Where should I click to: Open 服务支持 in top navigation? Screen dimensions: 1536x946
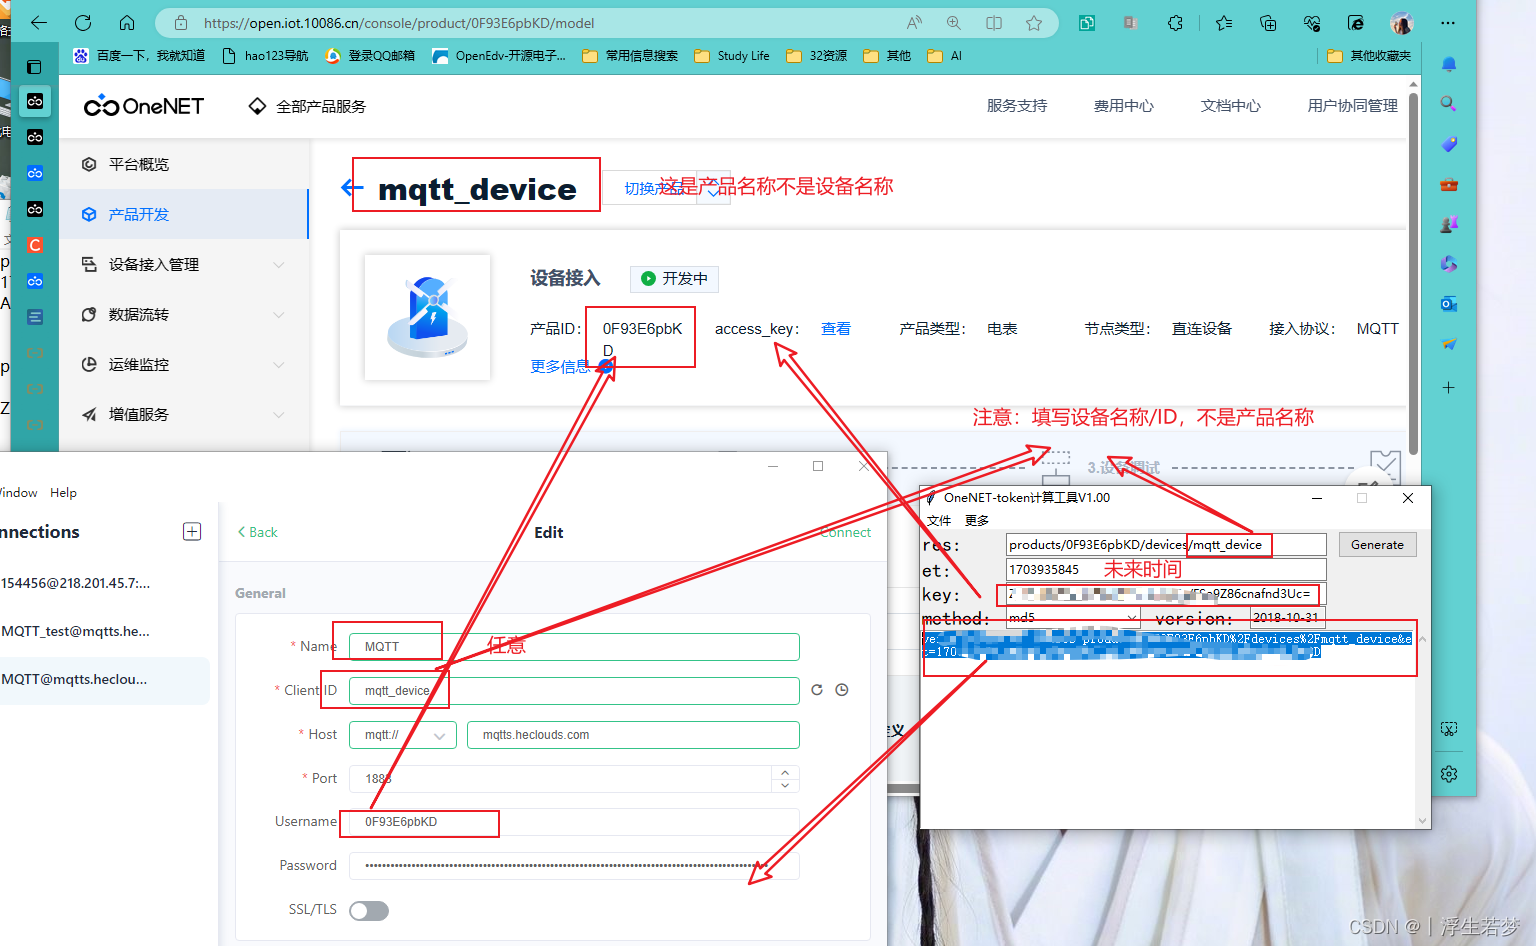[x=1017, y=106]
